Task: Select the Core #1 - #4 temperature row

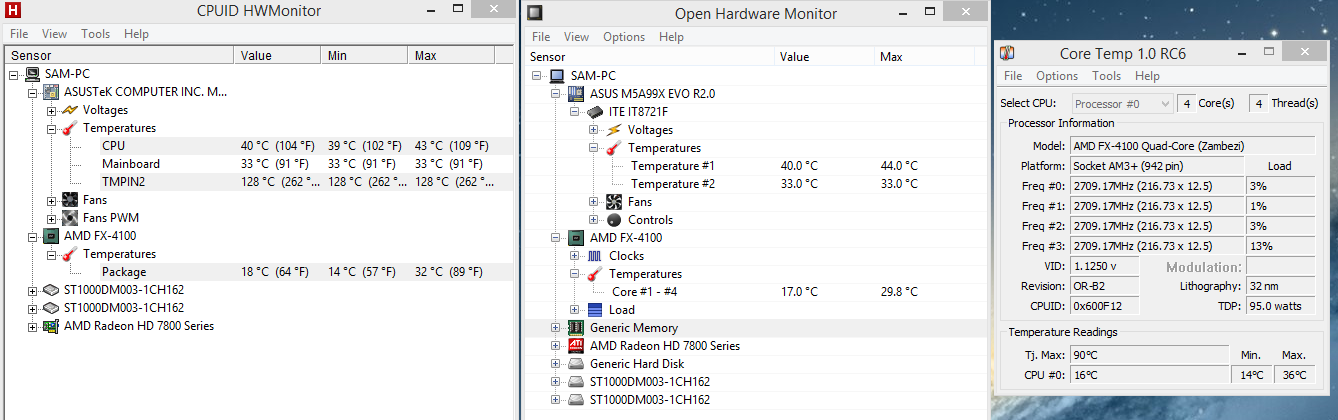Action: click(x=646, y=292)
